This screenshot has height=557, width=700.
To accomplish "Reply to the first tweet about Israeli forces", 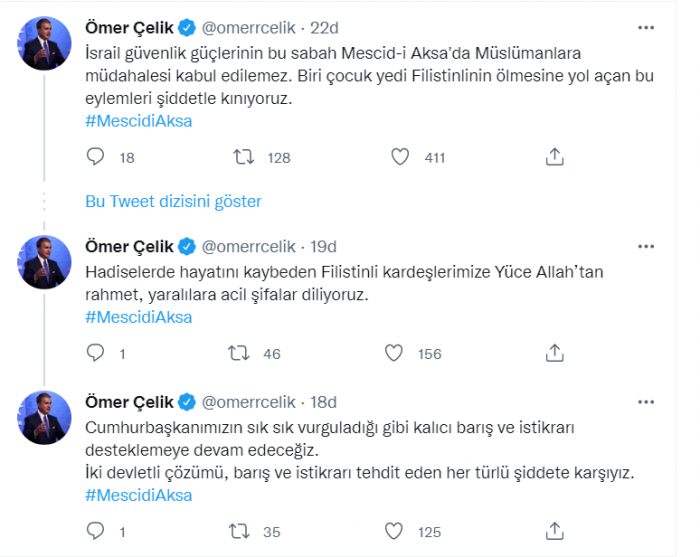I will pyautogui.click(x=96, y=157).
